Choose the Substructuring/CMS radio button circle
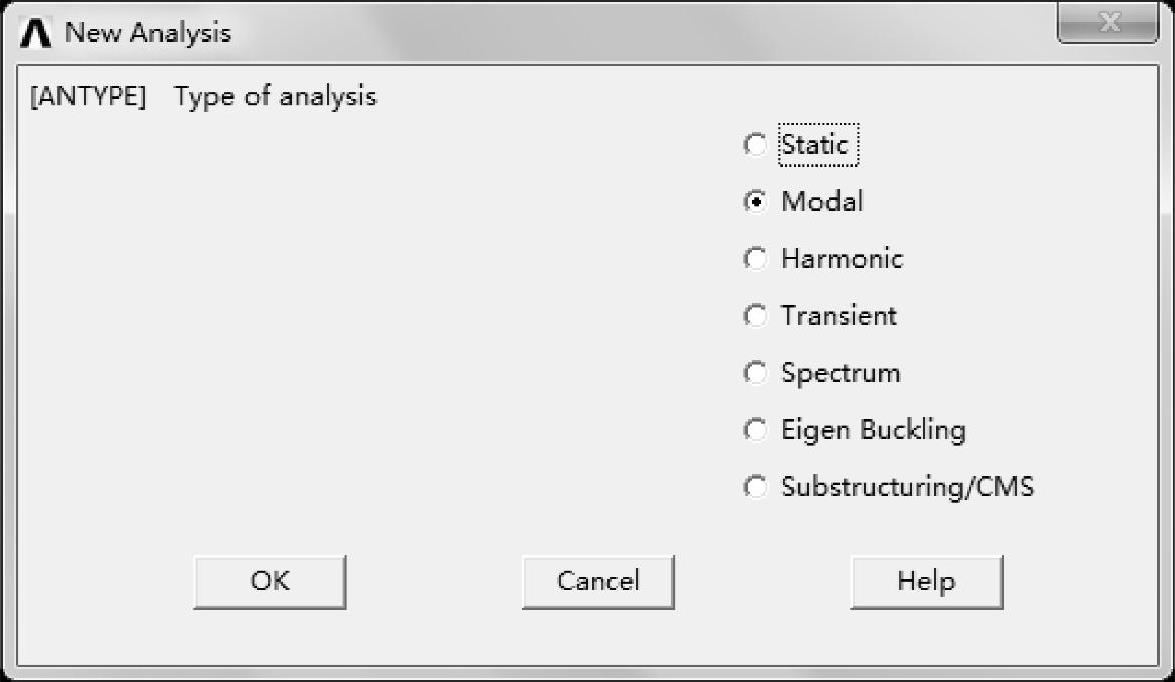This screenshot has width=1175, height=682. click(756, 487)
